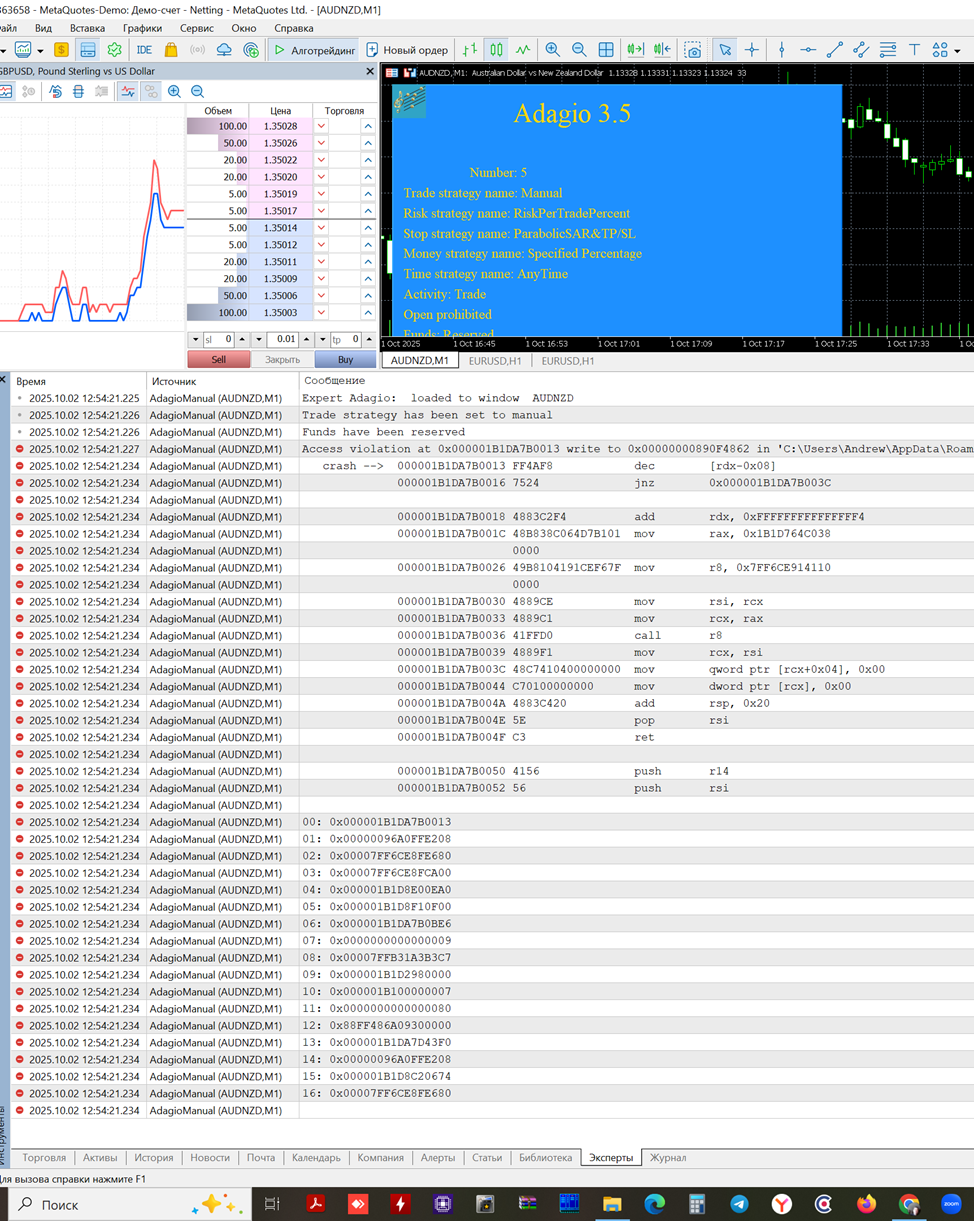Draw a vertical line object
This screenshot has height=1221, width=974.
pyautogui.click(x=782, y=49)
